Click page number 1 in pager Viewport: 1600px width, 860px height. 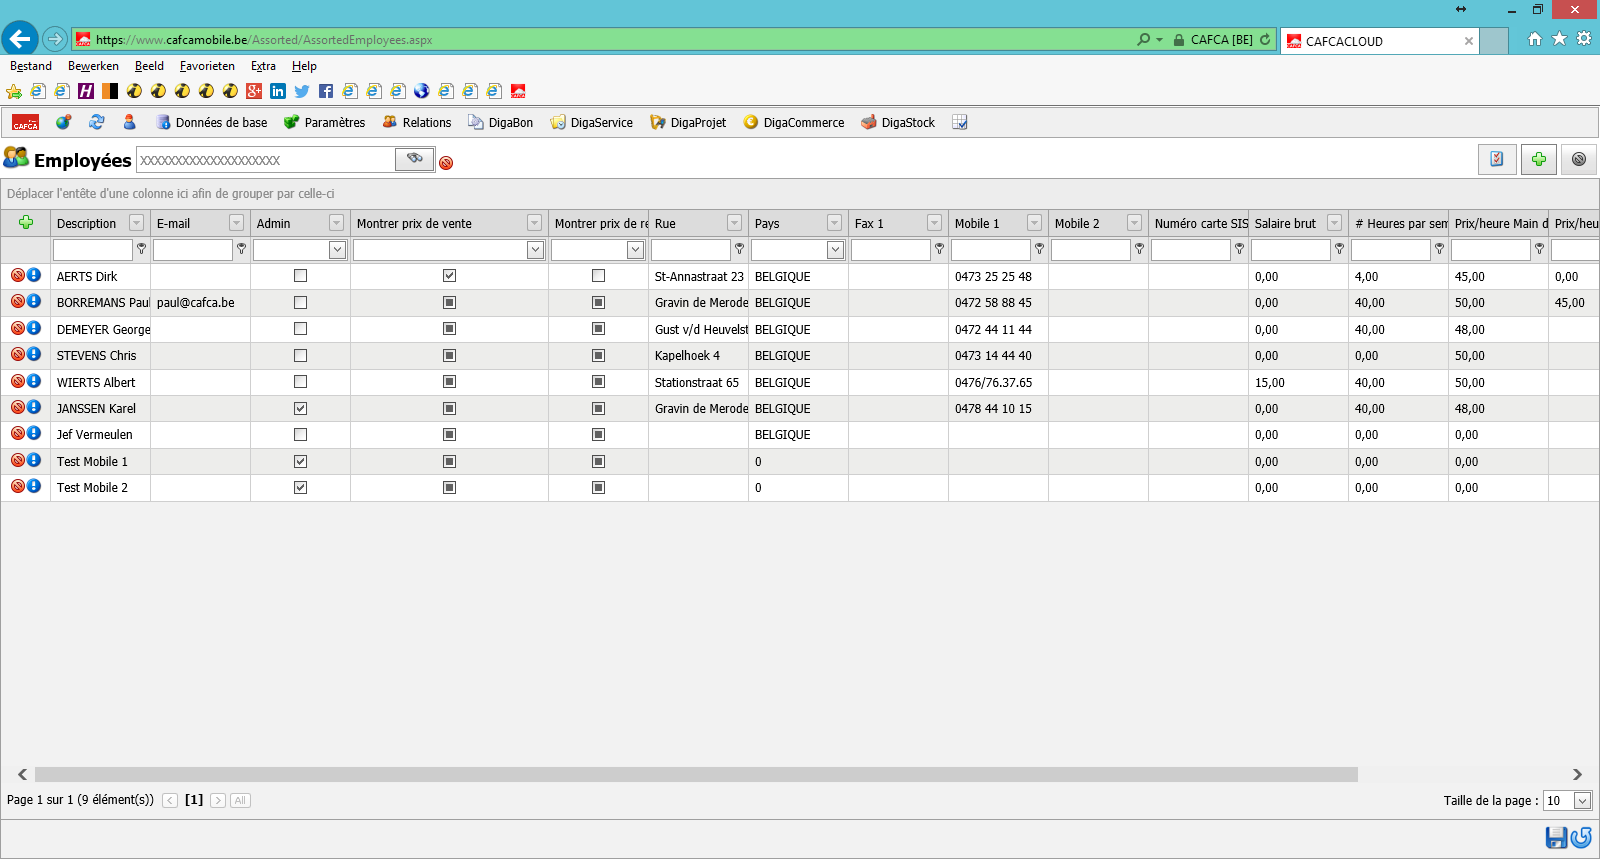click(x=194, y=800)
